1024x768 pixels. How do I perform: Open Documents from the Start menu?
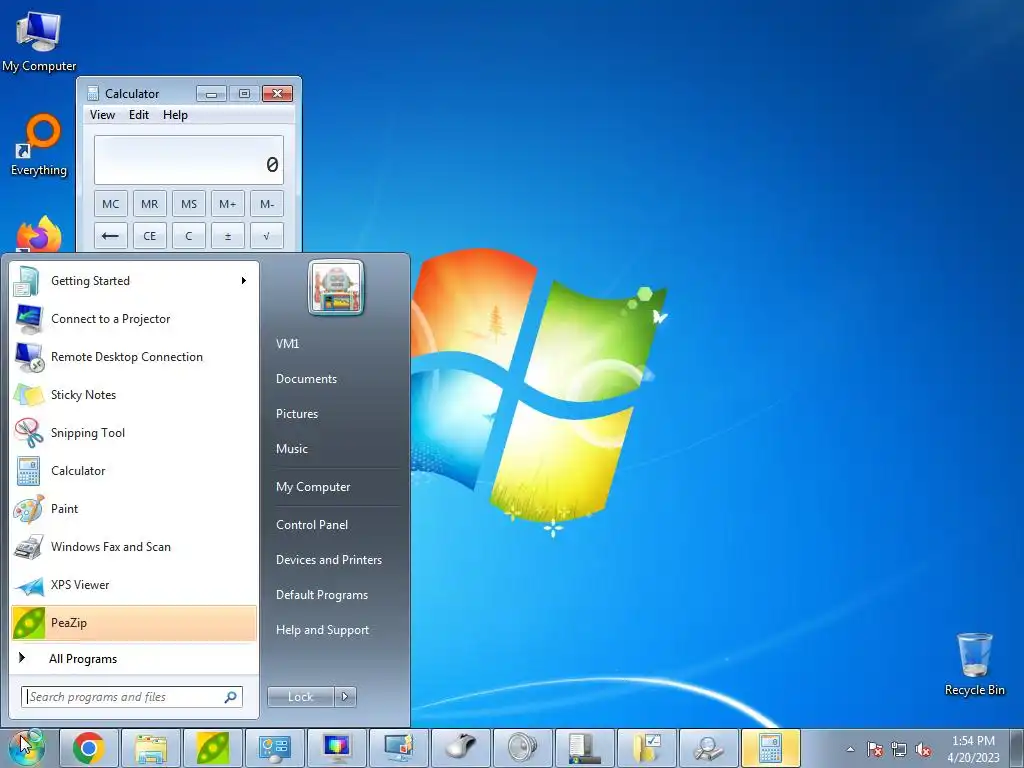(x=306, y=379)
